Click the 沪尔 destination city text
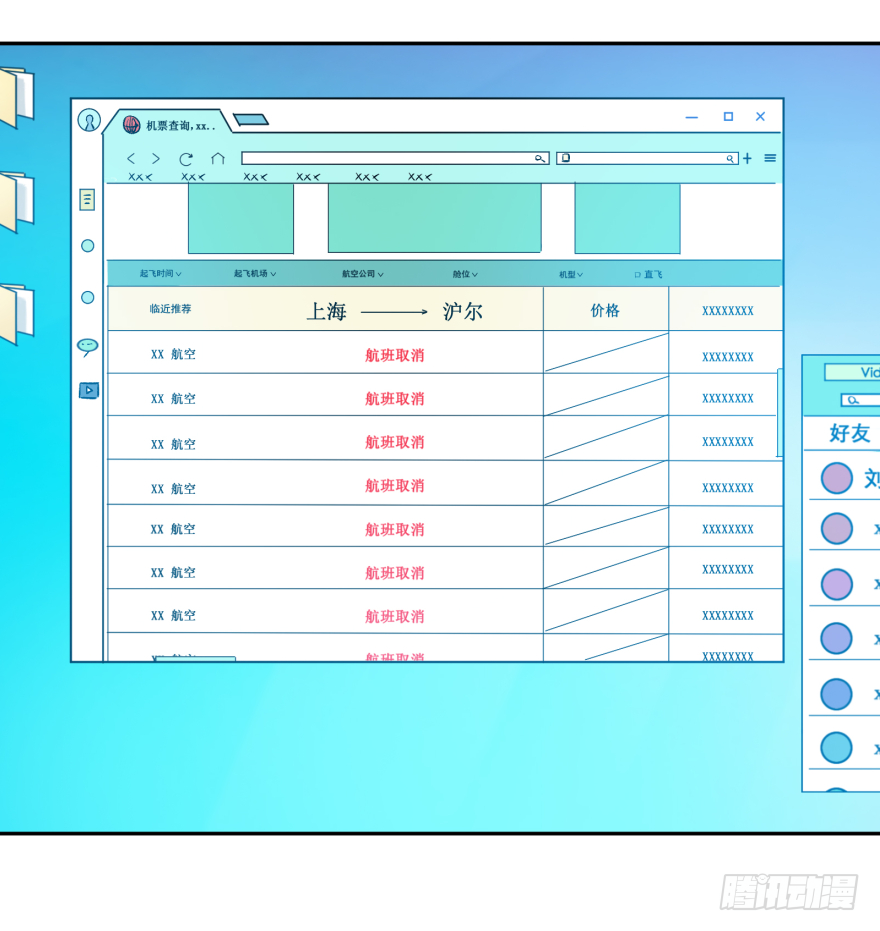 click(463, 312)
